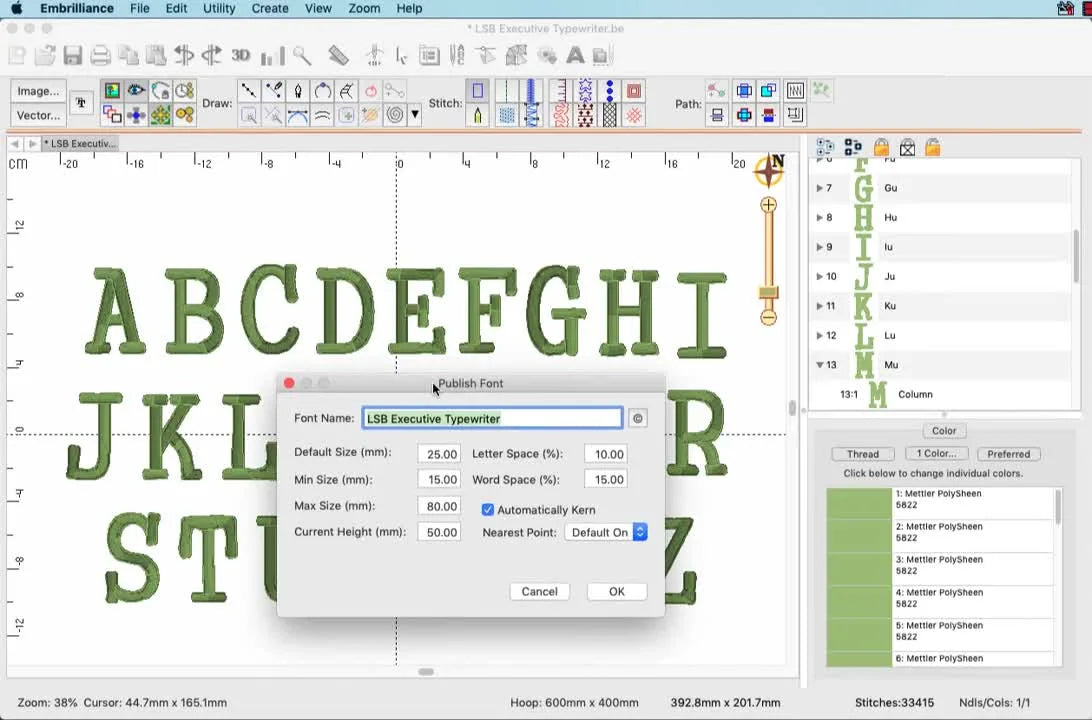This screenshot has height=720, width=1092.
Task: Open the Zoom menu
Action: tap(364, 8)
